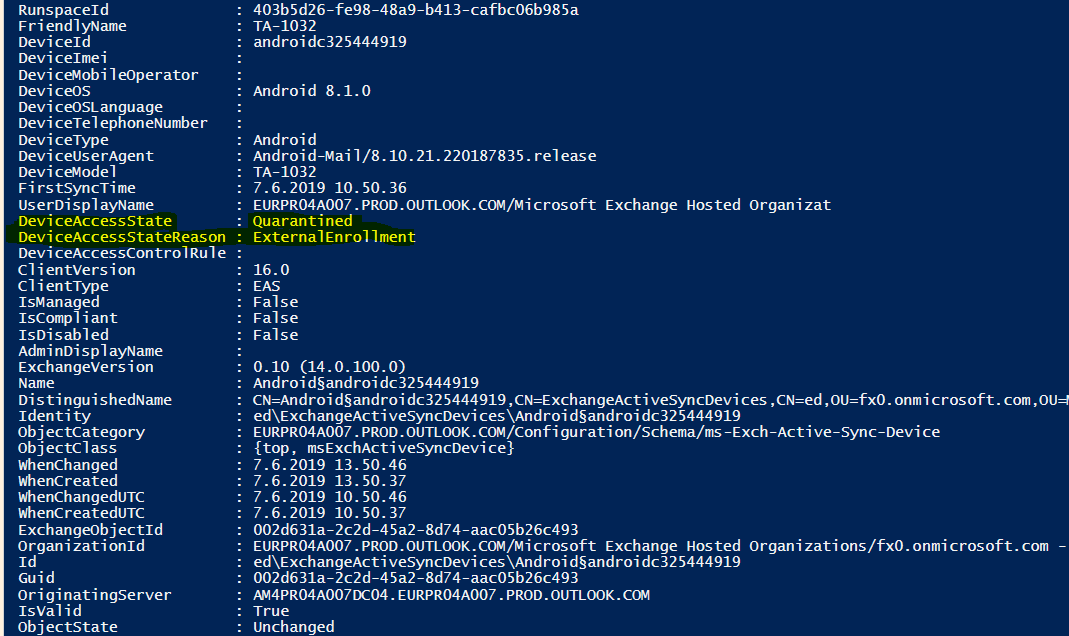The height and width of the screenshot is (636, 1069).
Task: Click the DeviceAccessState property name
Action: tap(95, 221)
